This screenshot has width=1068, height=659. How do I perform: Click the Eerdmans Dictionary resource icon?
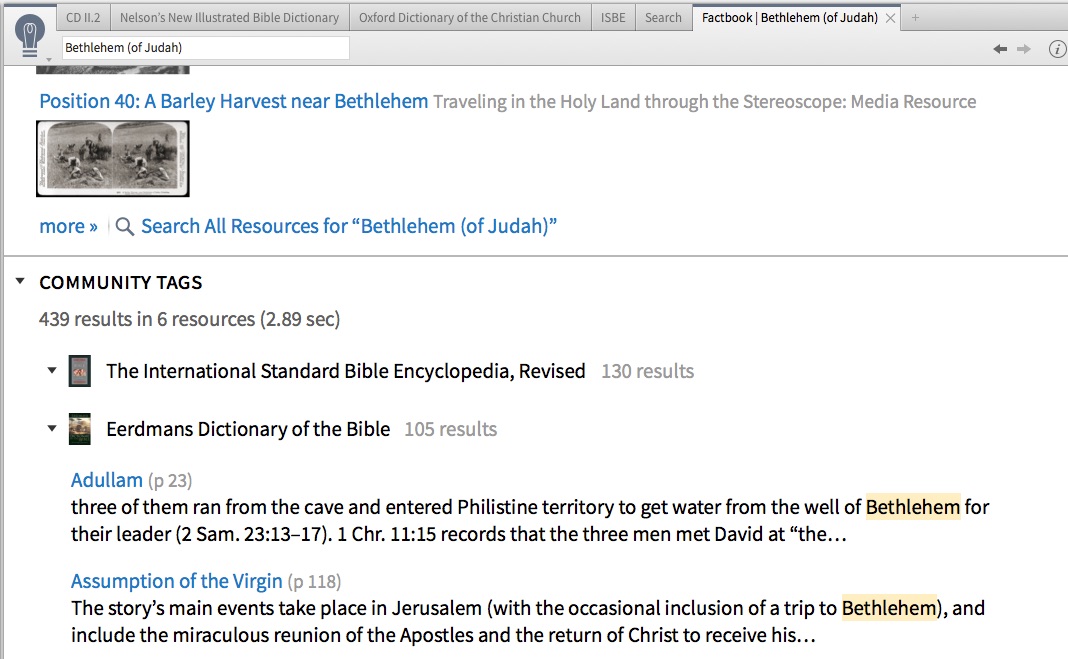pos(79,428)
